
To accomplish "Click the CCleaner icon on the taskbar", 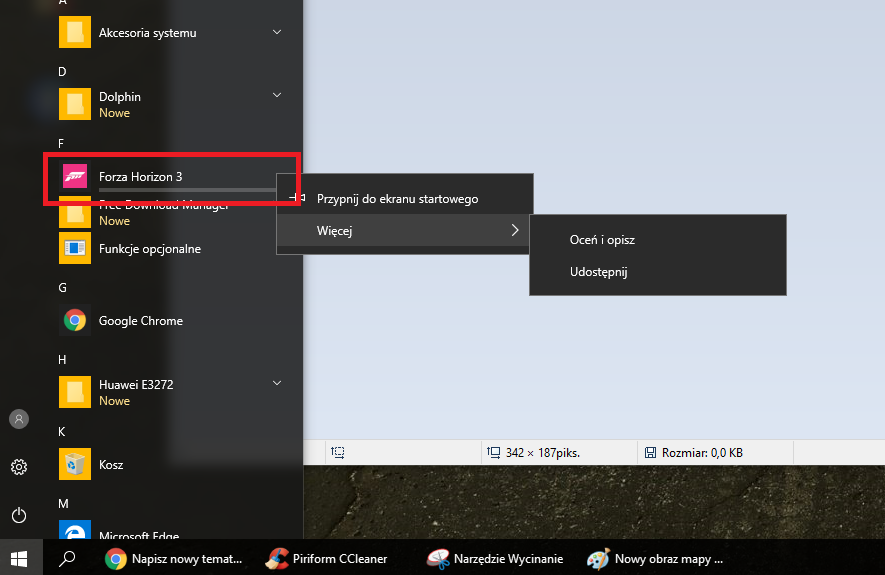I will pyautogui.click(x=277, y=559).
